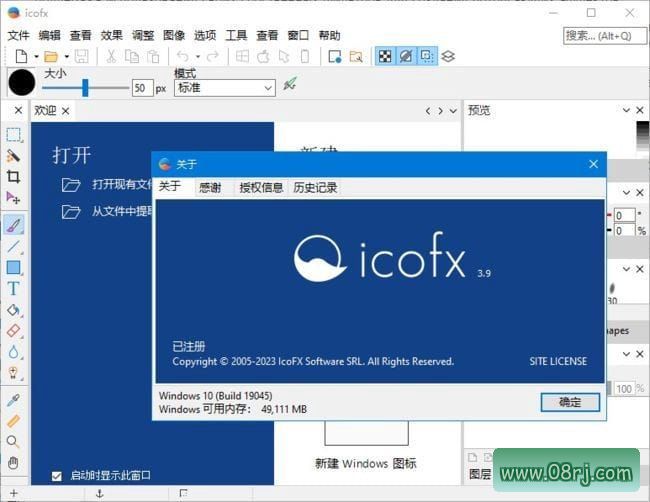Toggle the 启动时显示此窗口 checkbox
Image resolution: width=650 pixels, height=502 pixels.
point(57,476)
